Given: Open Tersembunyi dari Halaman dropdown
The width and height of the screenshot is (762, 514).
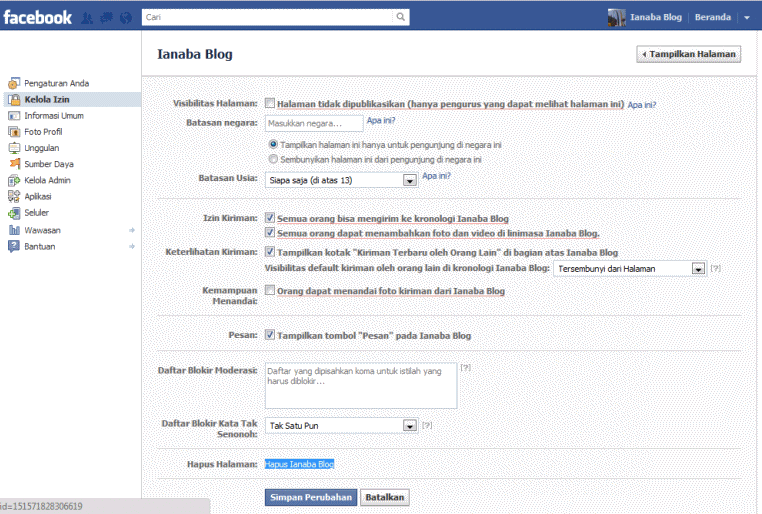Looking at the screenshot, I should click(630, 269).
